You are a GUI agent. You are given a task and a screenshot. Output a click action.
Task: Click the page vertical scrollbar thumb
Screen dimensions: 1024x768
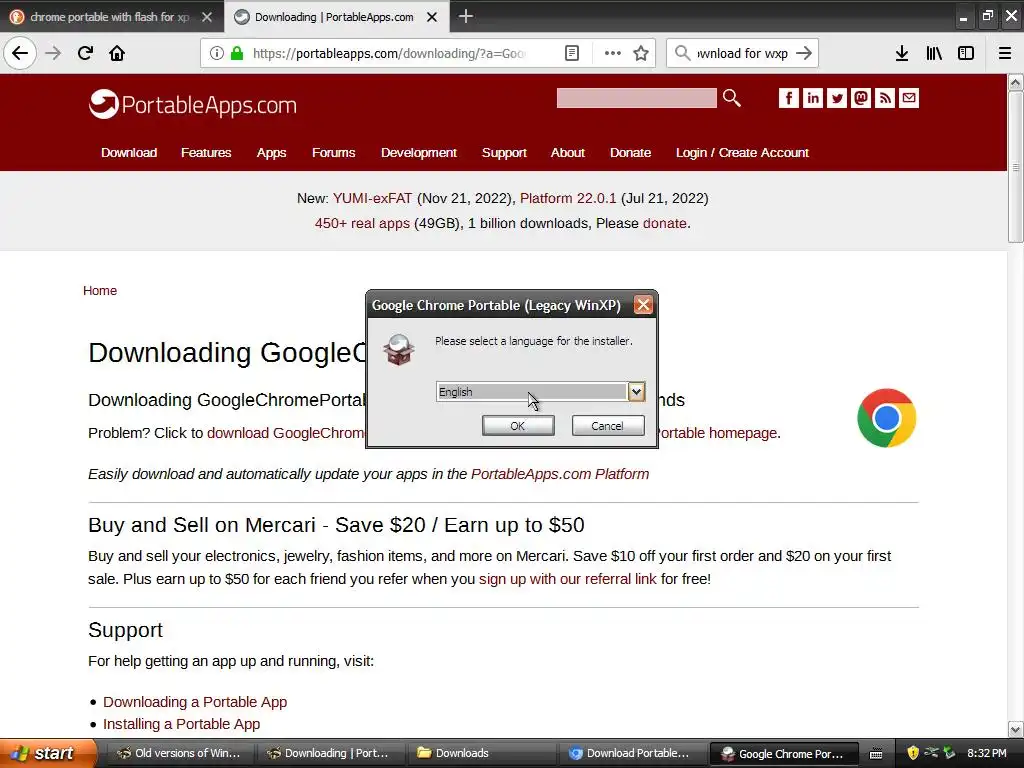click(1015, 167)
